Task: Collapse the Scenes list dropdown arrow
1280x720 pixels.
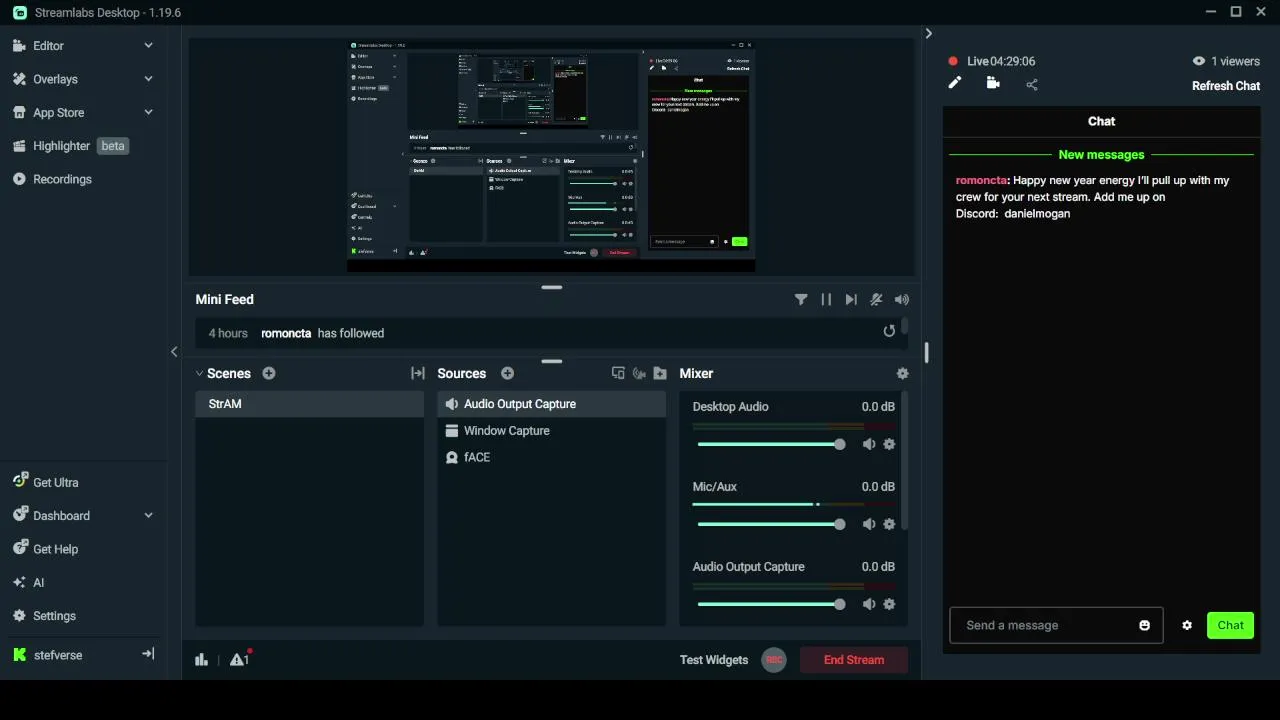Action: (x=199, y=374)
